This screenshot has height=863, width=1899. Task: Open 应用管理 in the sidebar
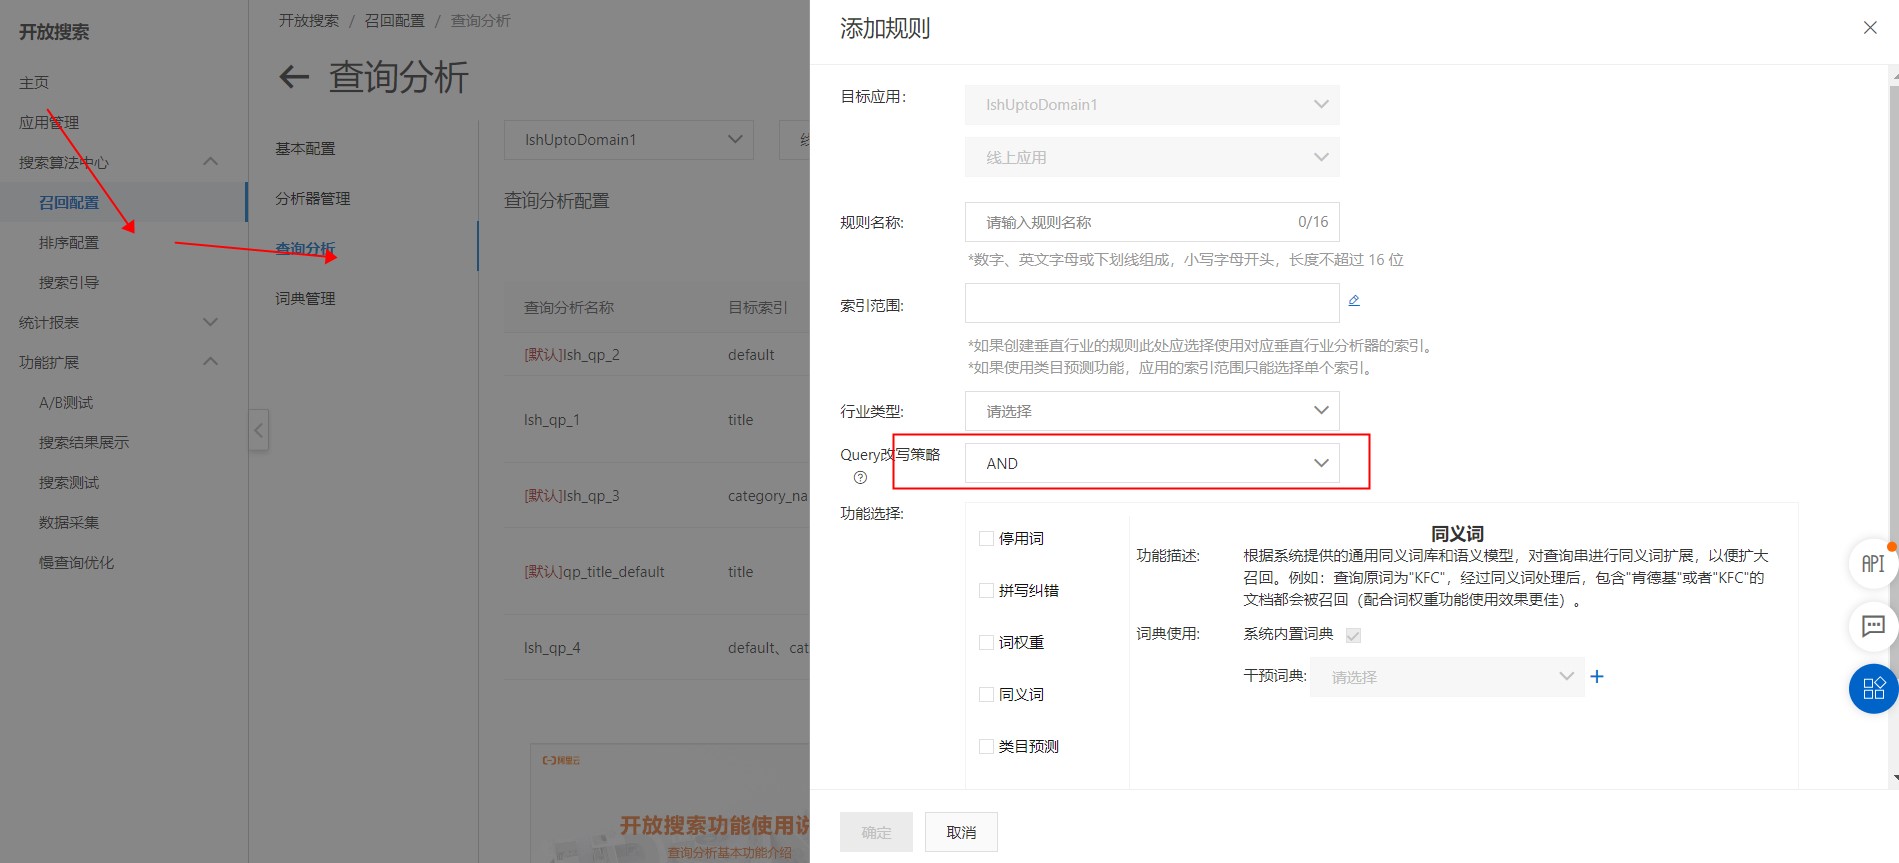click(x=49, y=122)
